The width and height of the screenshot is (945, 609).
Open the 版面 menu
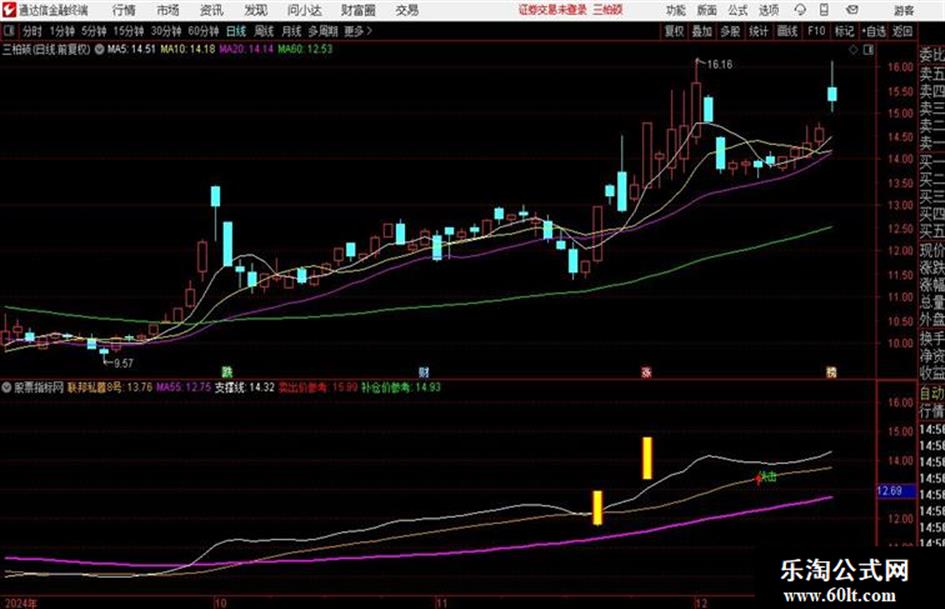tap(707, 10)
